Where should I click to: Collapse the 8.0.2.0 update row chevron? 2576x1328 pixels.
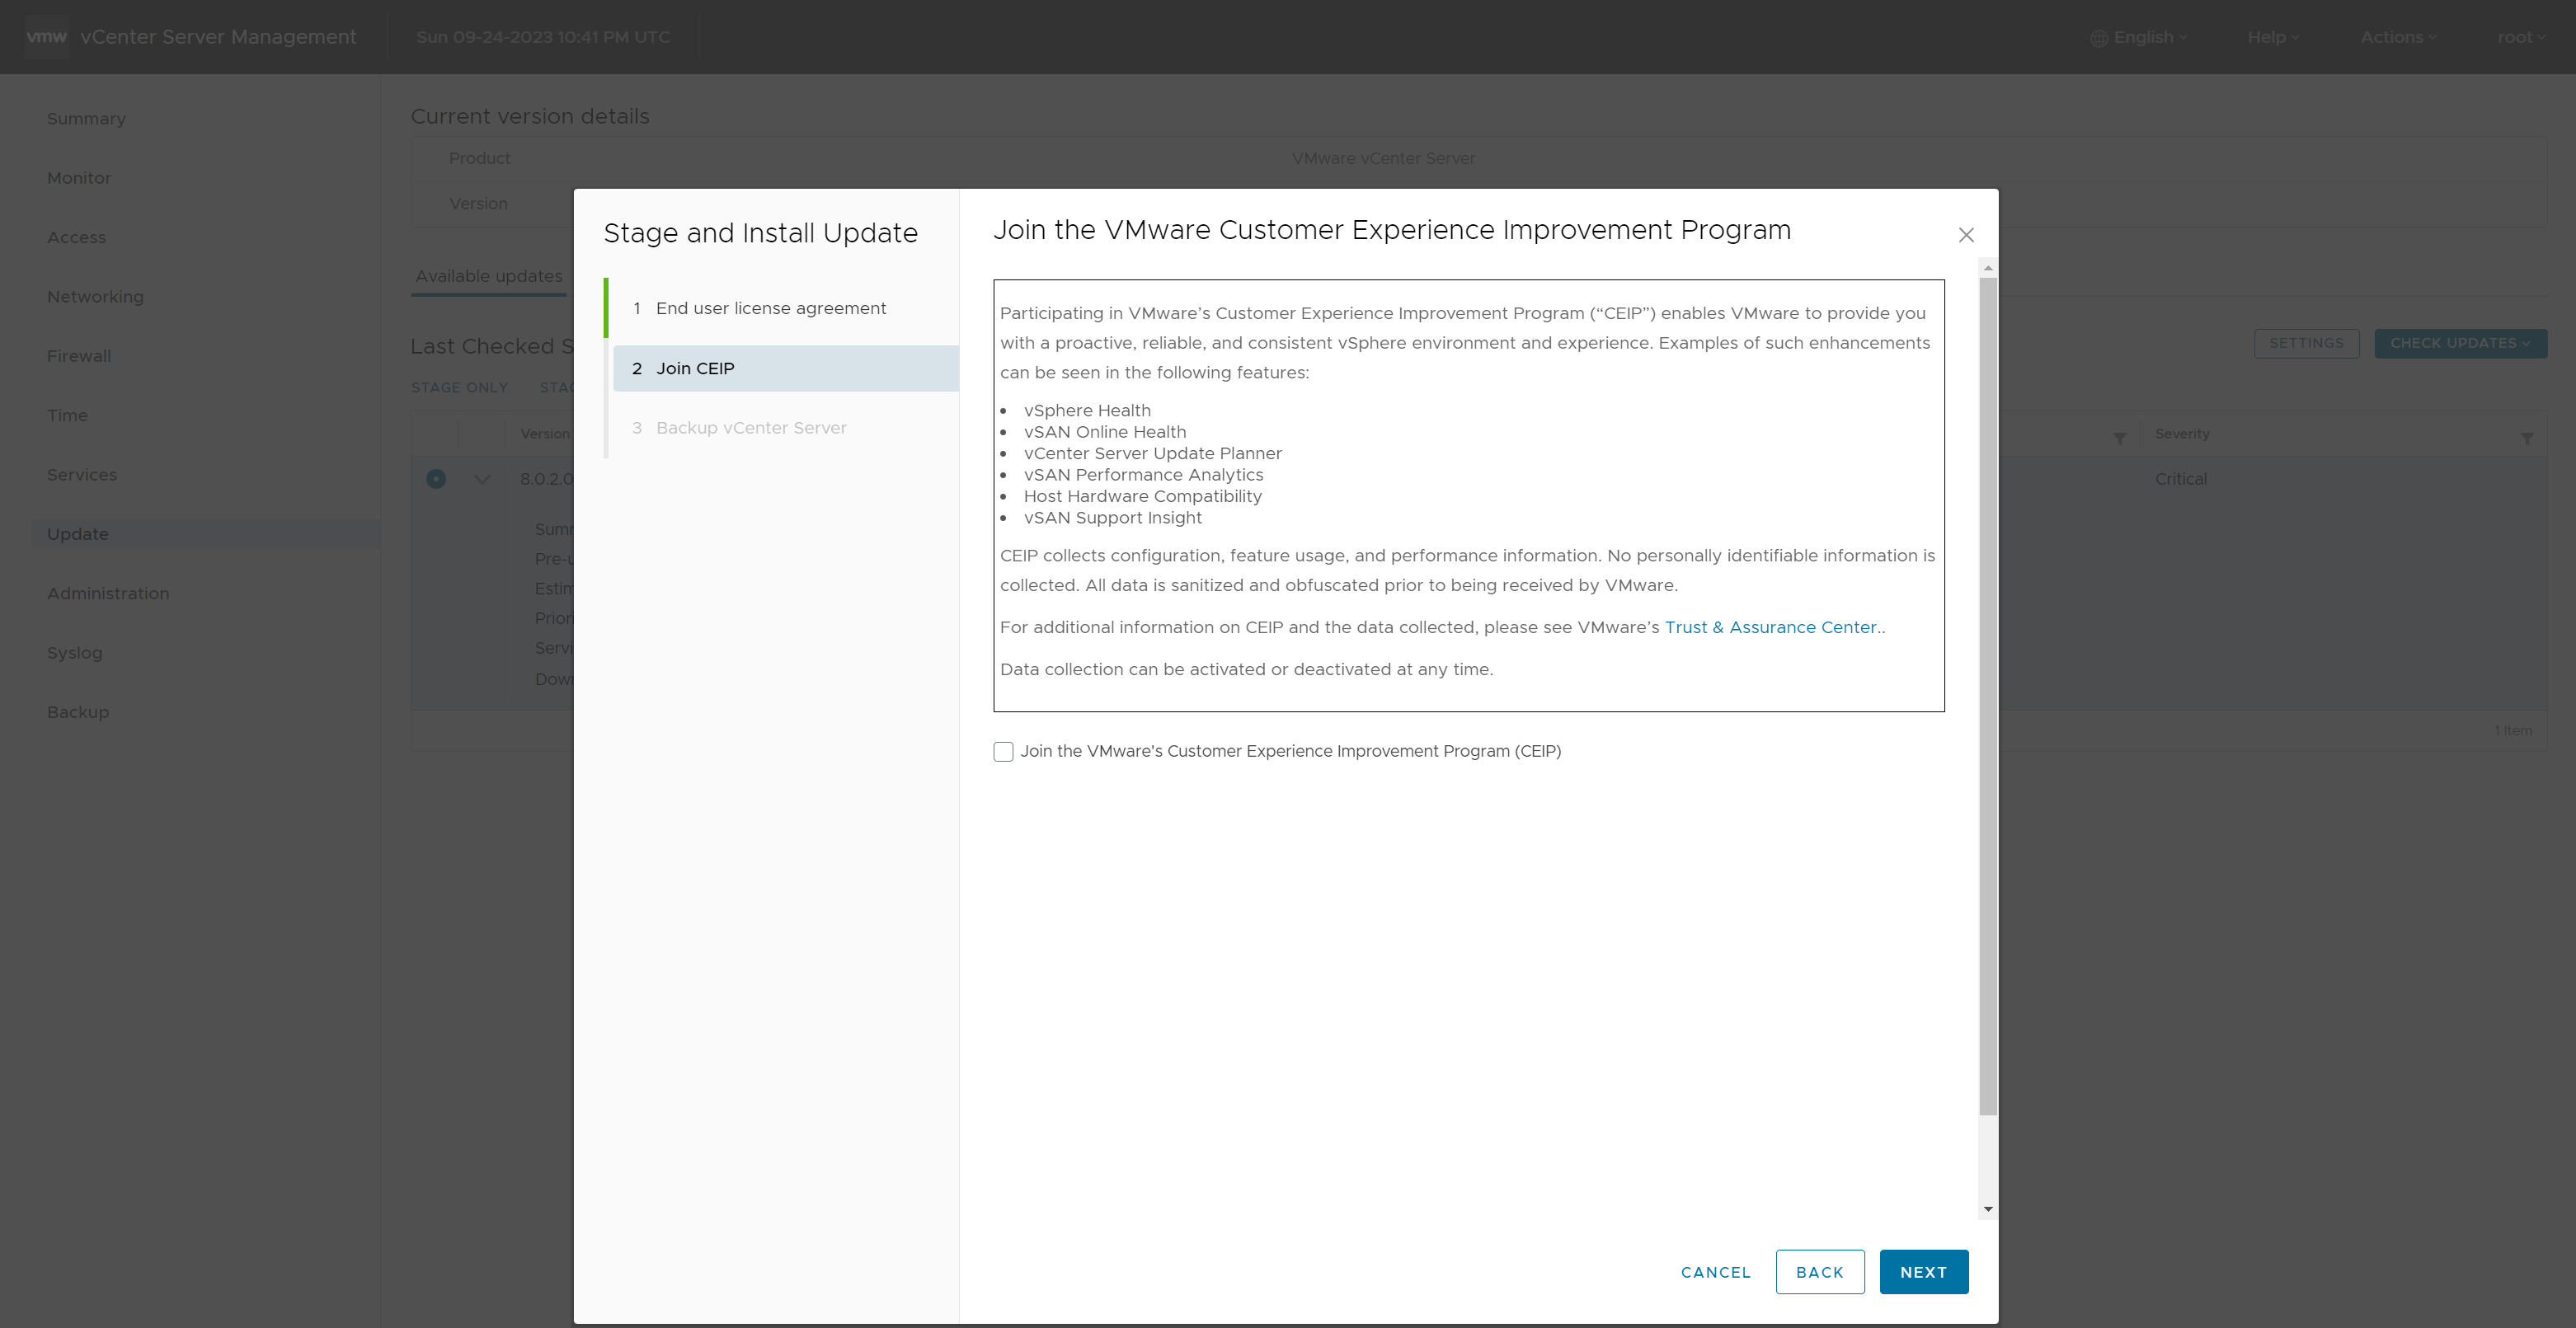(x=482, y=479)
